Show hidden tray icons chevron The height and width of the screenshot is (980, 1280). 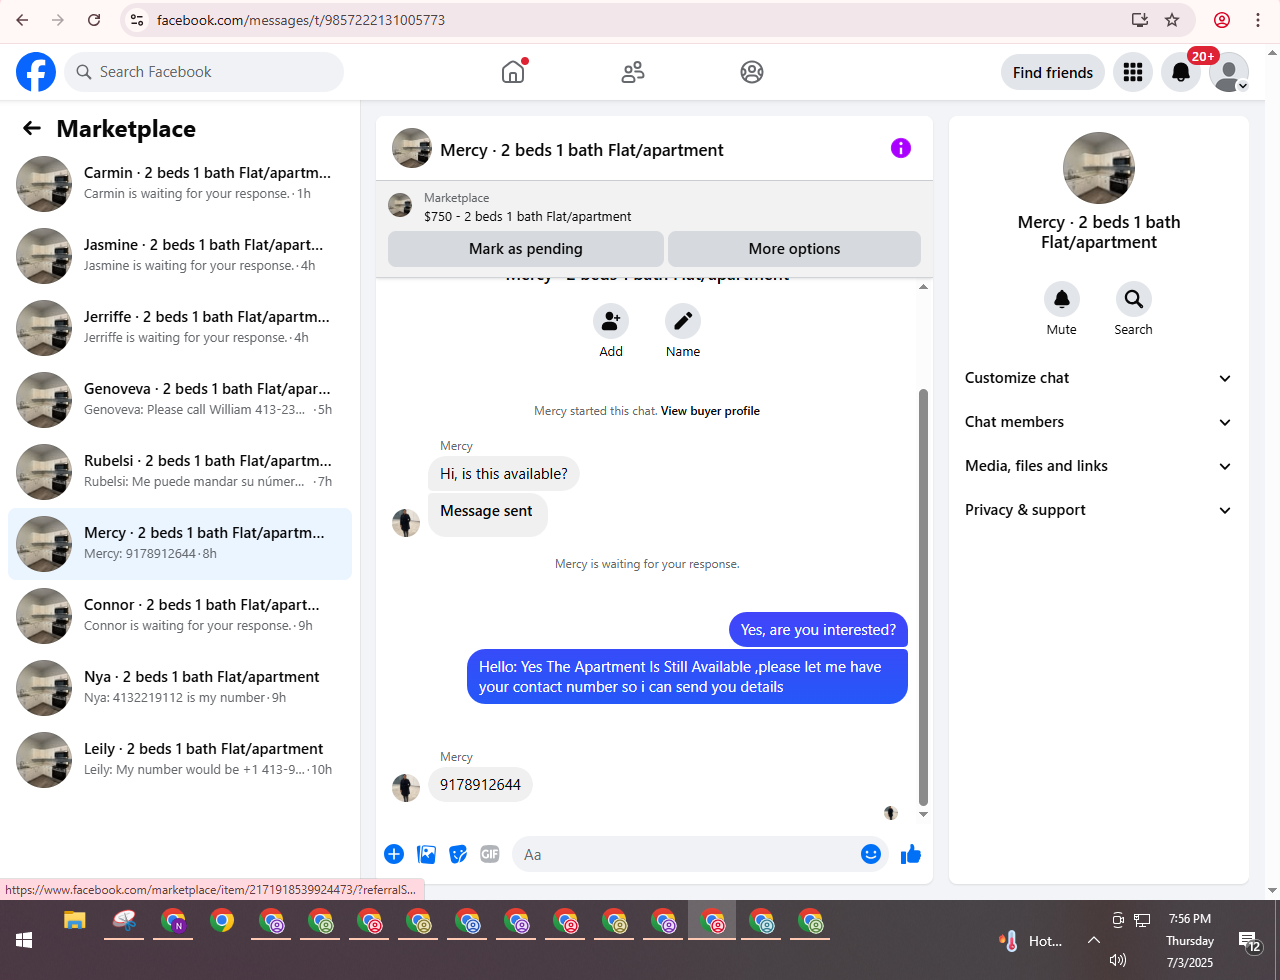click(x=1094, y=940)
